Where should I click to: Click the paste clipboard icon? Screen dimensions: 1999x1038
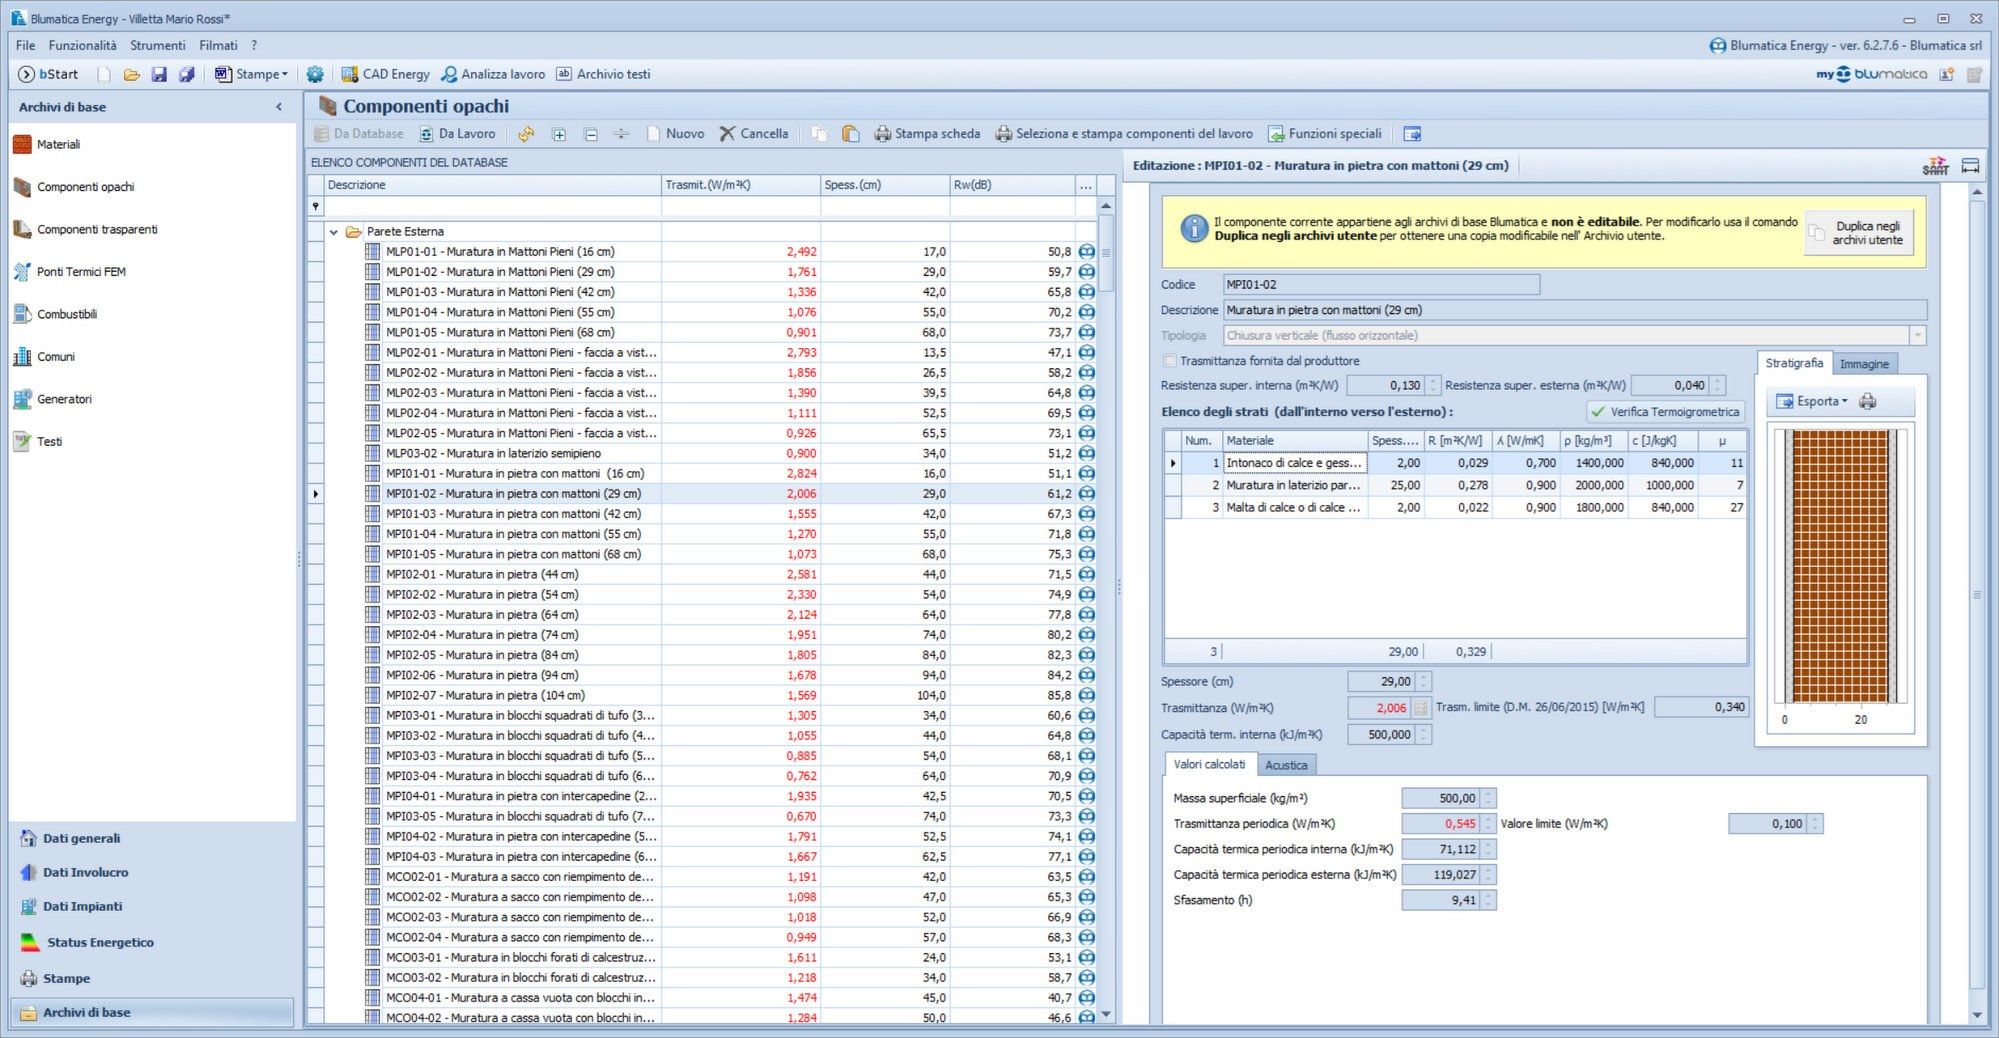[x=850, y=134]
